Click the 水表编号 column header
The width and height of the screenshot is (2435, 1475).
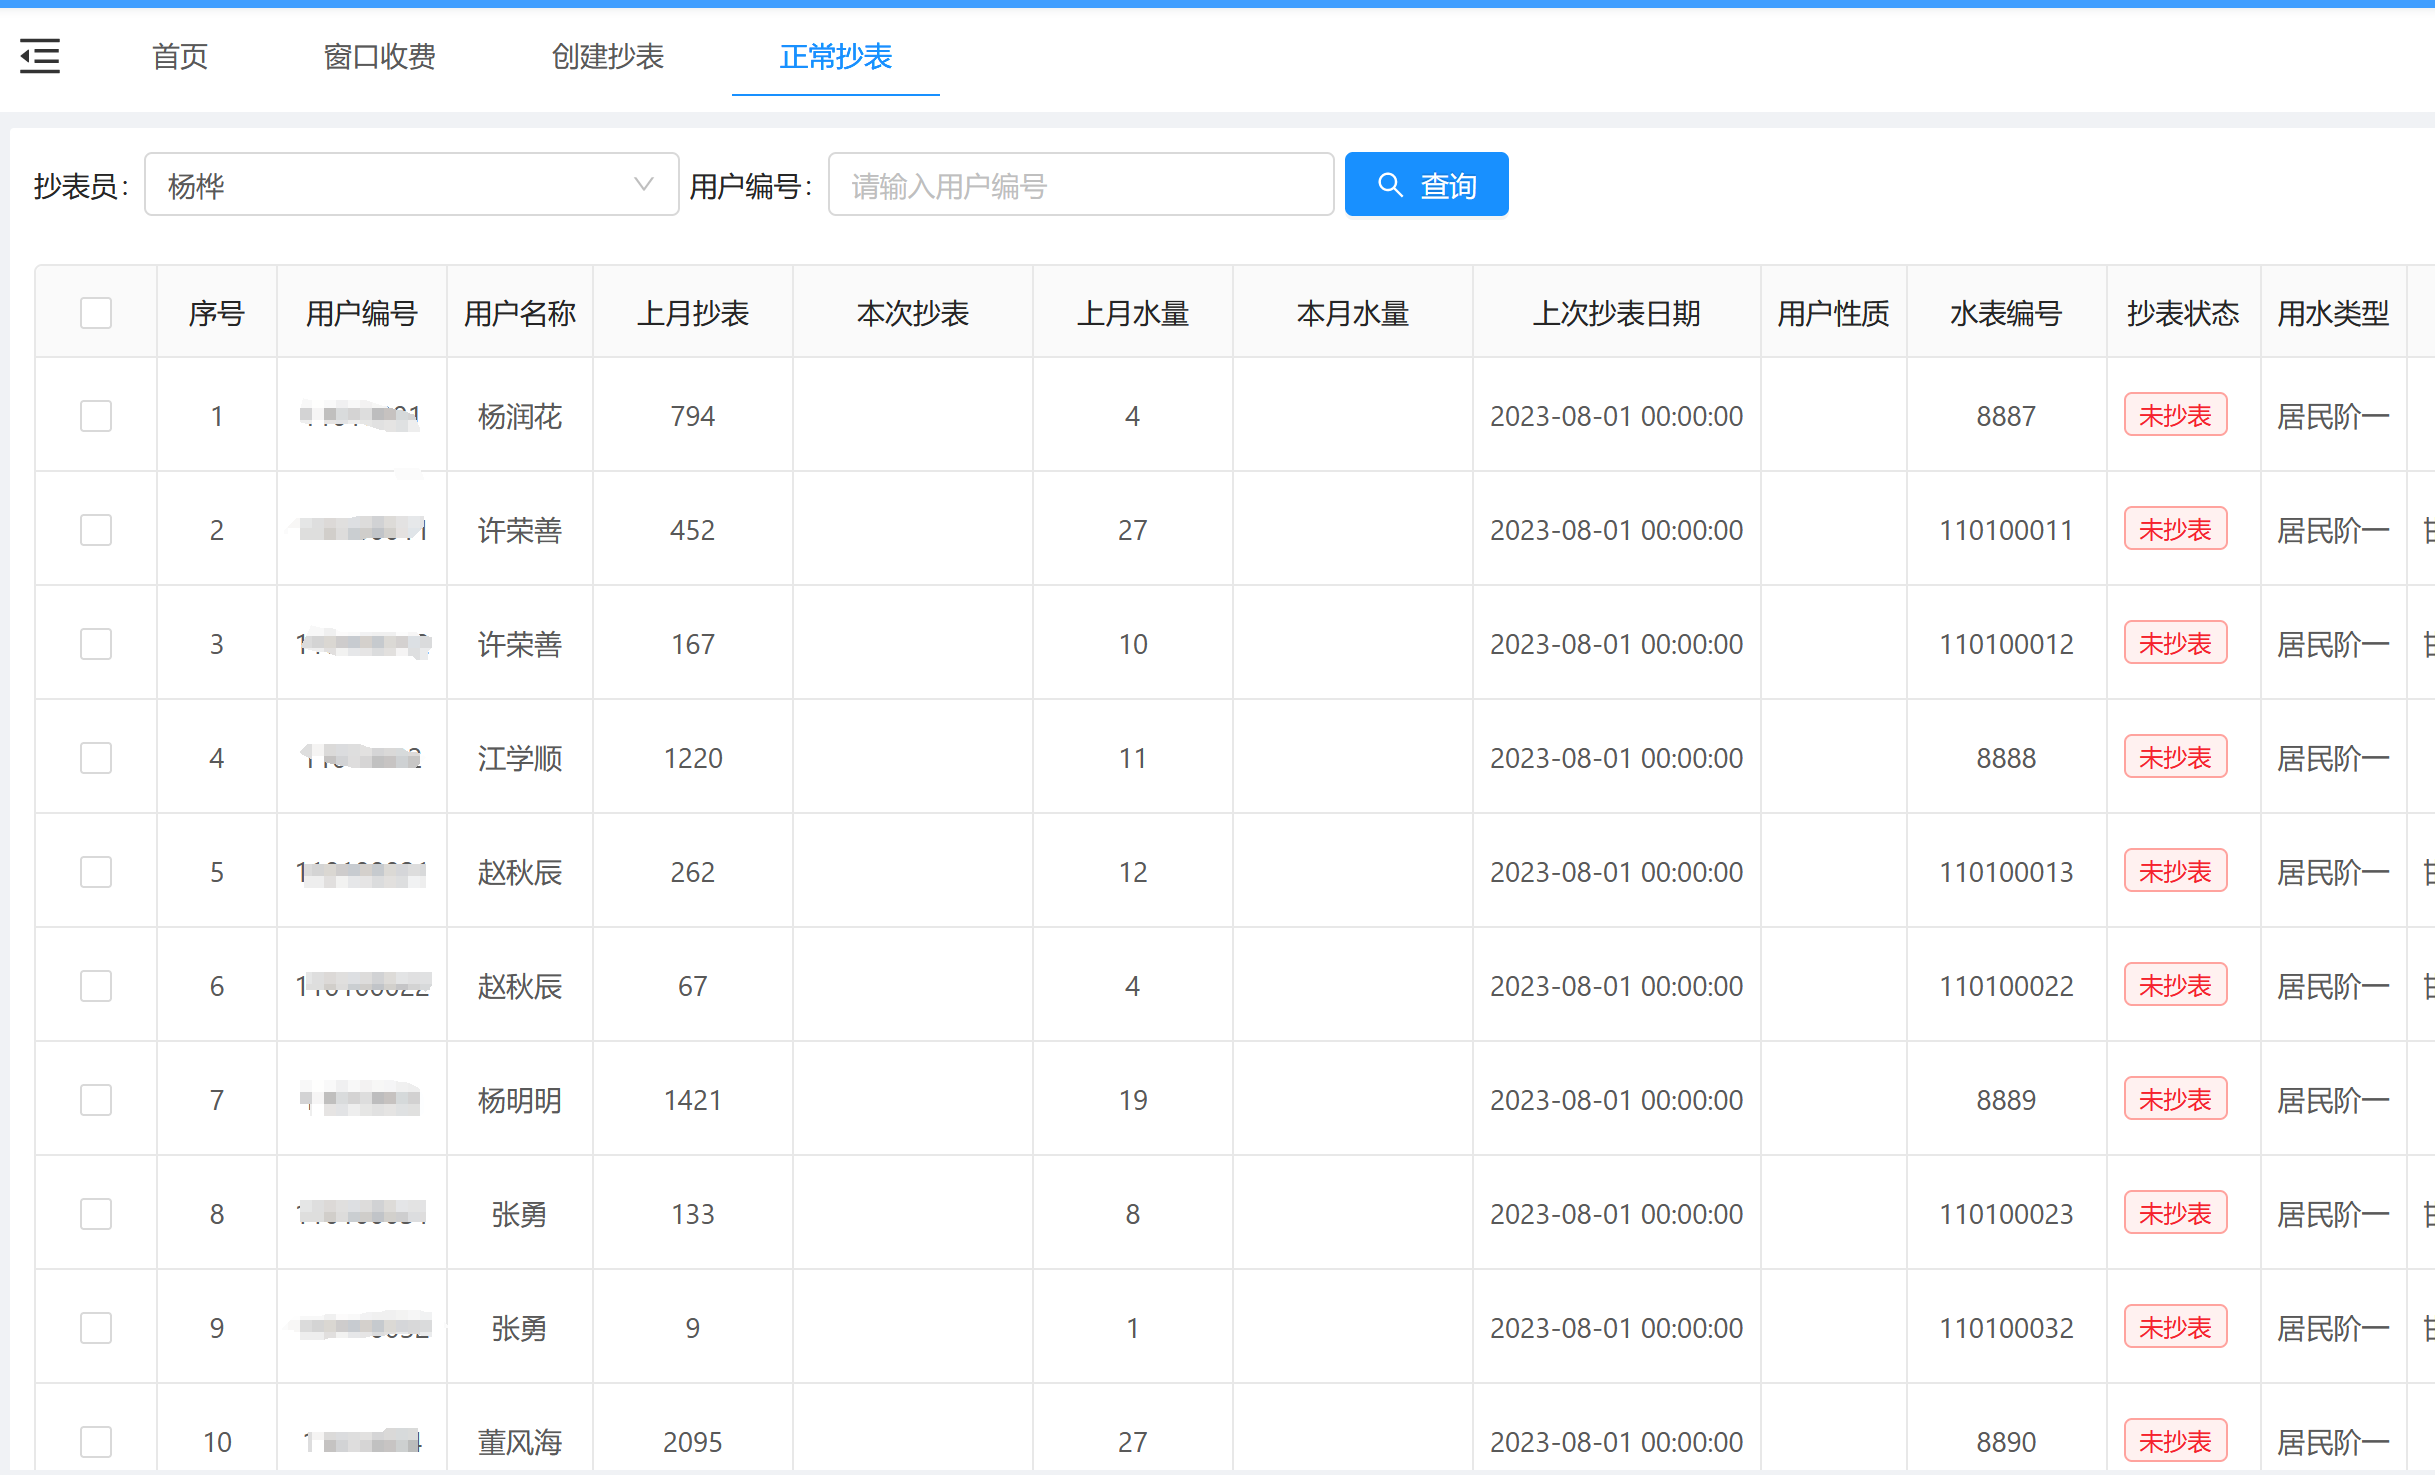click(x=2007, y=313)
